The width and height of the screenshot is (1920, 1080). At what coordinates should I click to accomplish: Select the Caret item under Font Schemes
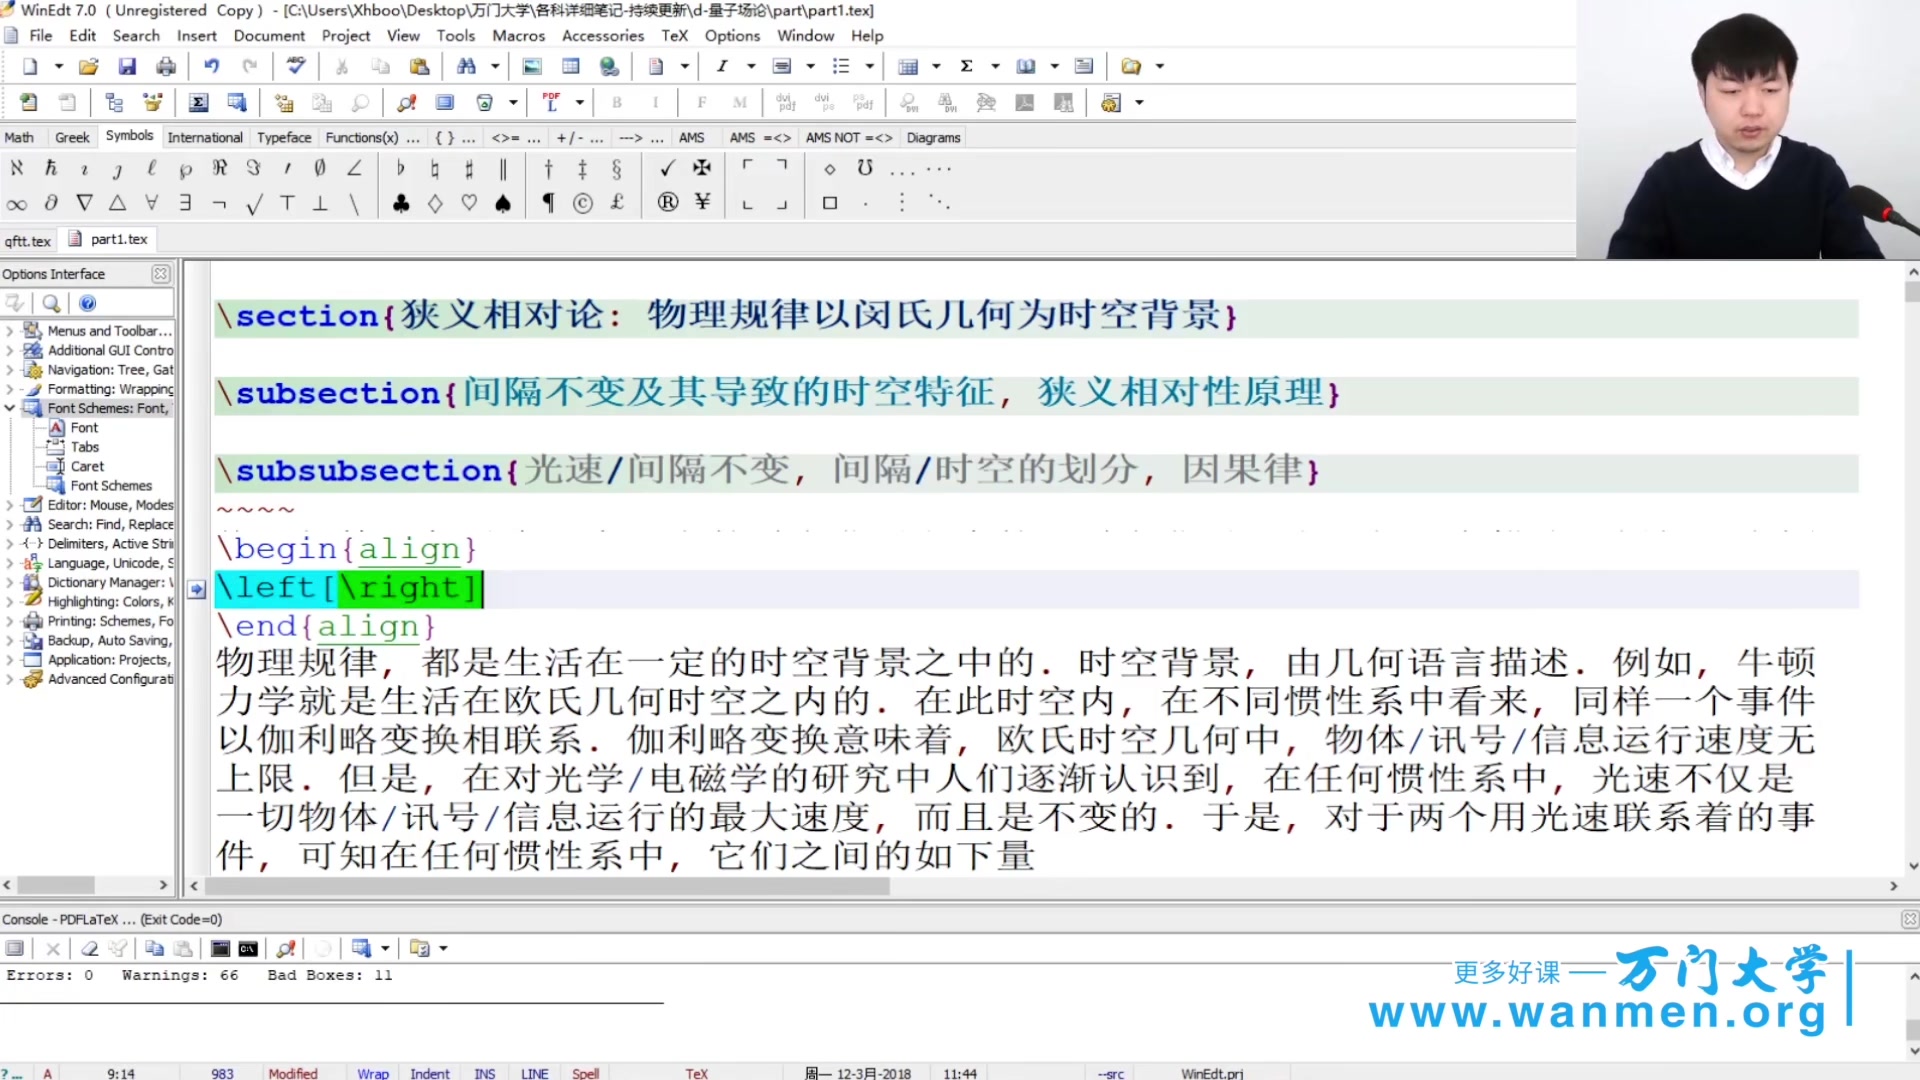coord(87,466)
